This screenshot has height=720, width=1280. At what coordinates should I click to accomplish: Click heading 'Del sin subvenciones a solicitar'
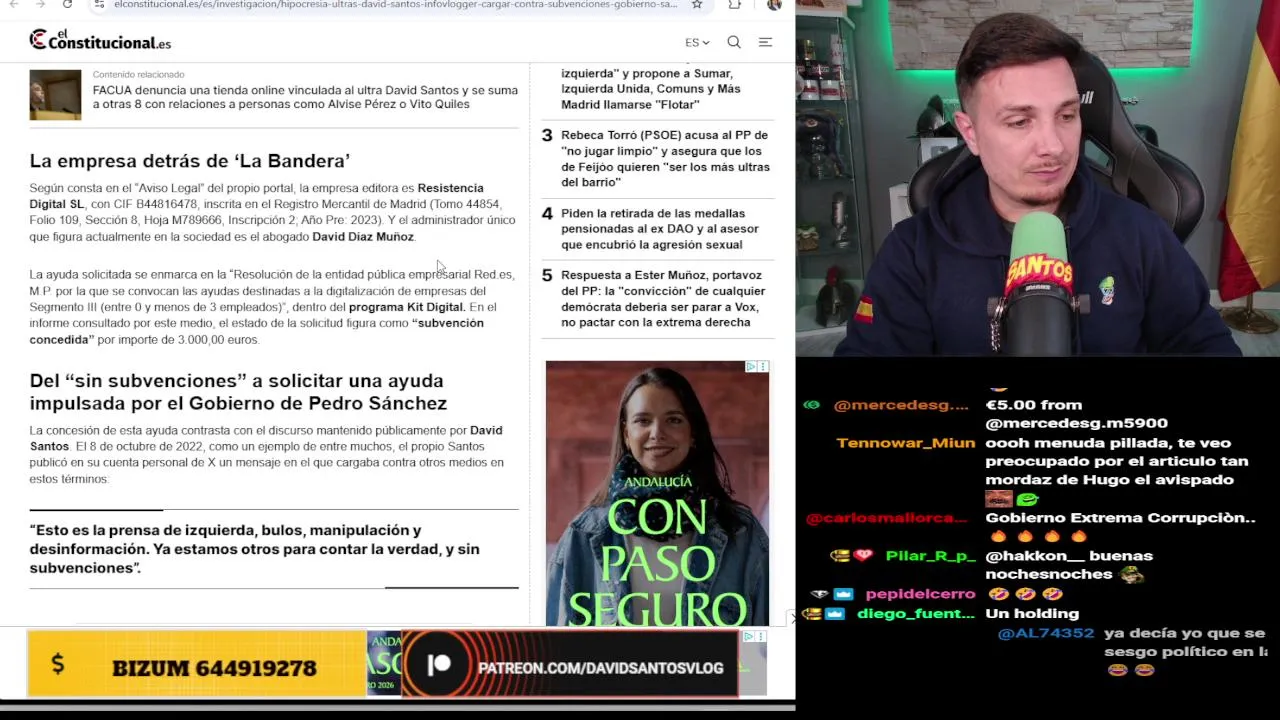[238, 392]
